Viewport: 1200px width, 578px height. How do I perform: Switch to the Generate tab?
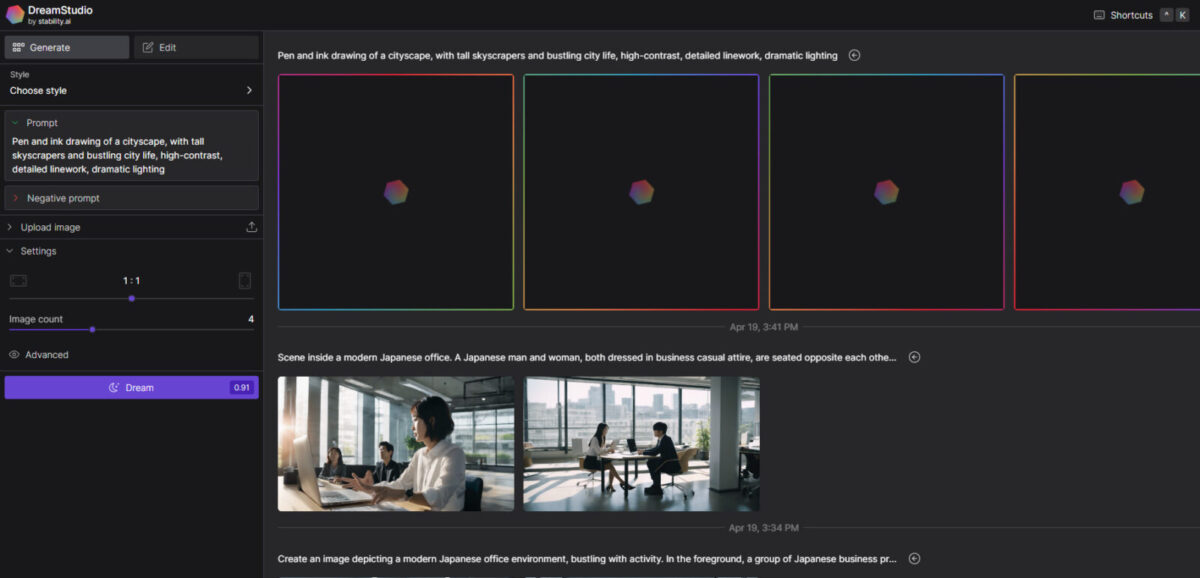66,47
